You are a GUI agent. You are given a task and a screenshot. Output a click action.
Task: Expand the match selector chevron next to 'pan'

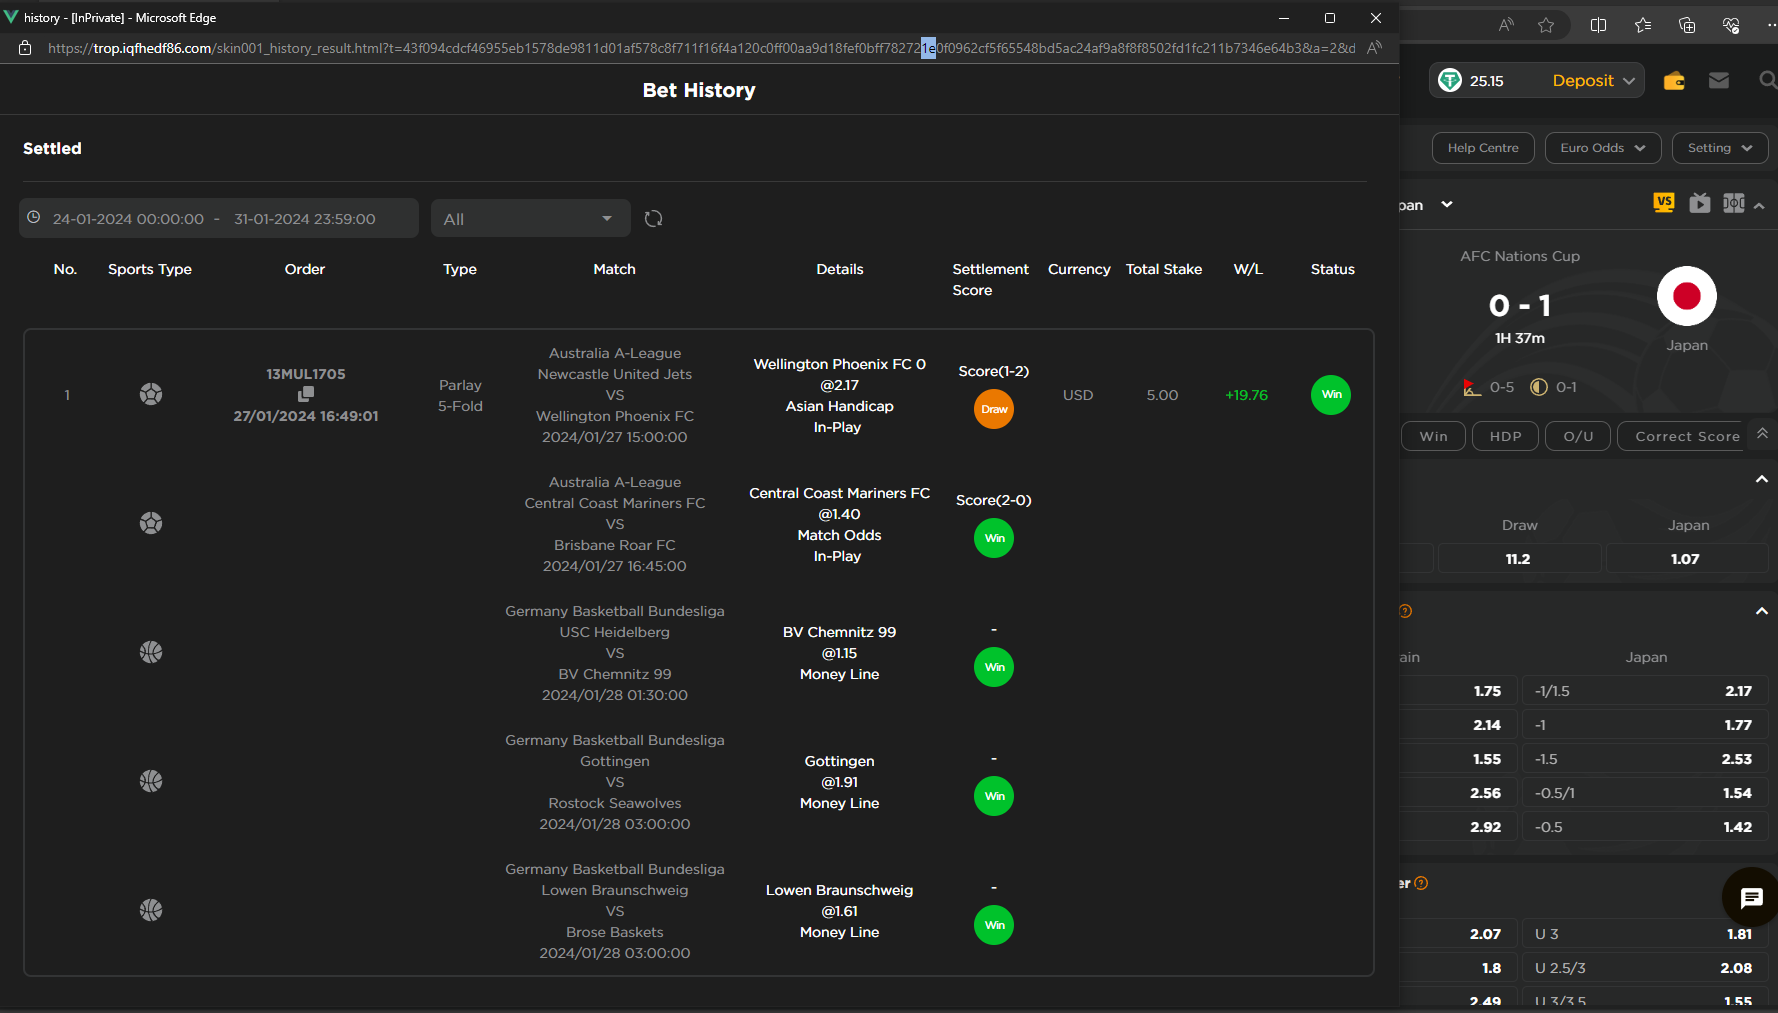click(1446, 204)
